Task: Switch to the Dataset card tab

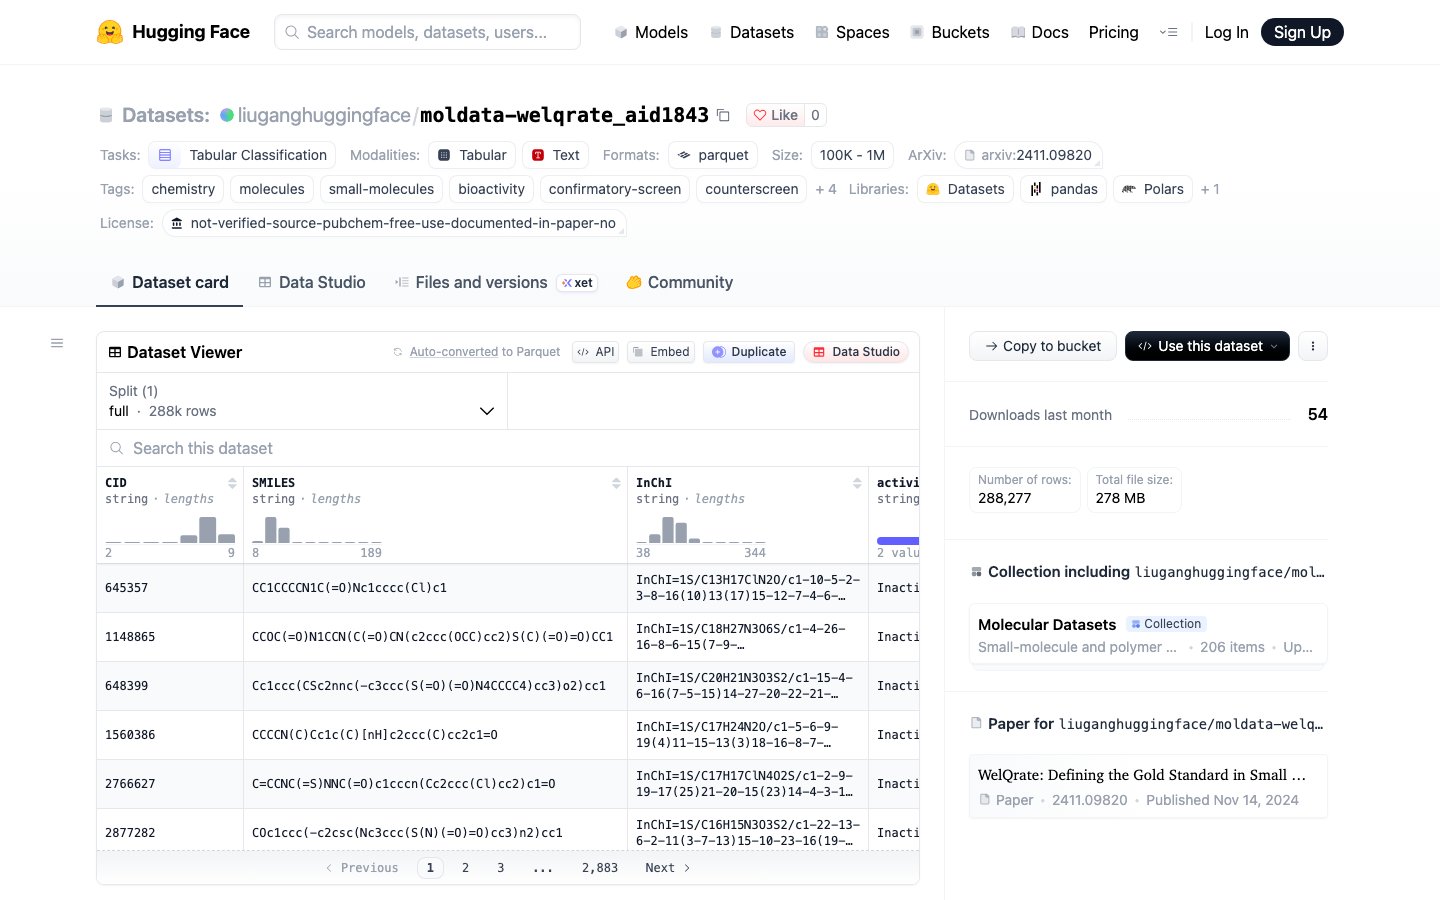Action: tap(170, 283)
